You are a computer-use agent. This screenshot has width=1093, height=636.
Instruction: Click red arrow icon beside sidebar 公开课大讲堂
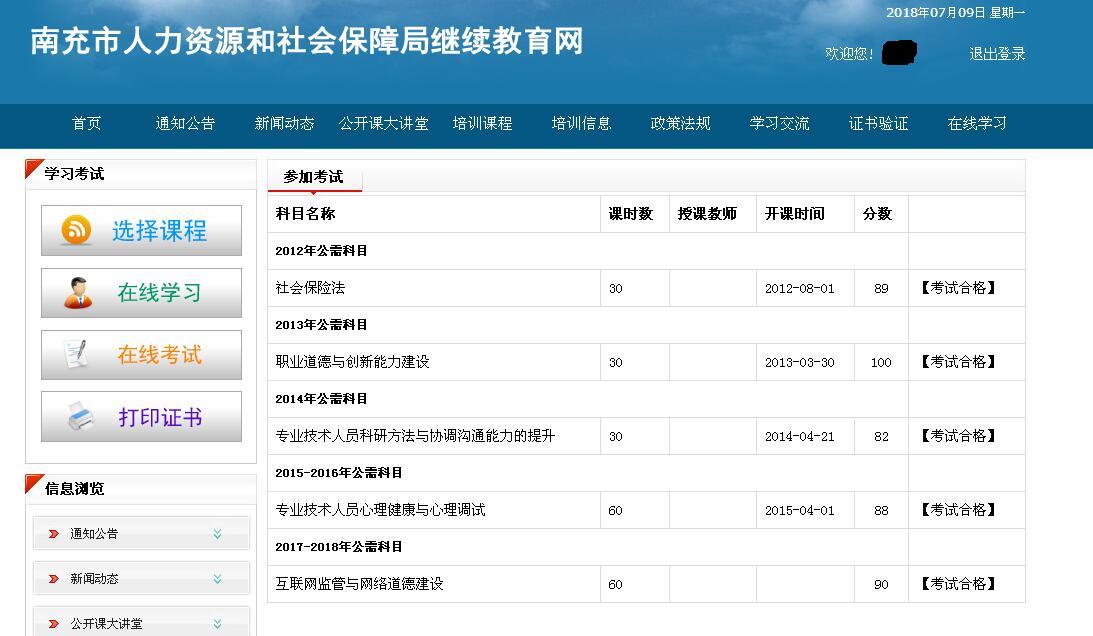point(54,623)
